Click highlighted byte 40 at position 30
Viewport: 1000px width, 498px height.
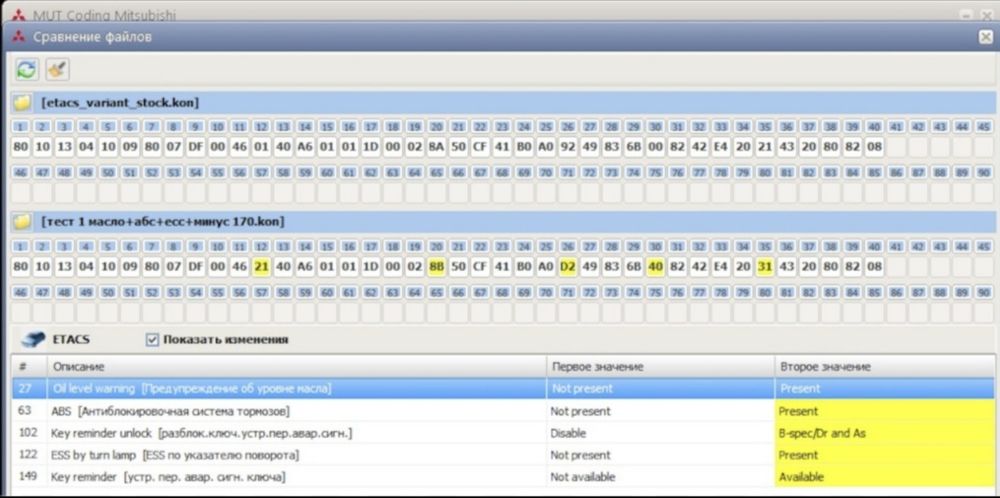coord(656,267)
